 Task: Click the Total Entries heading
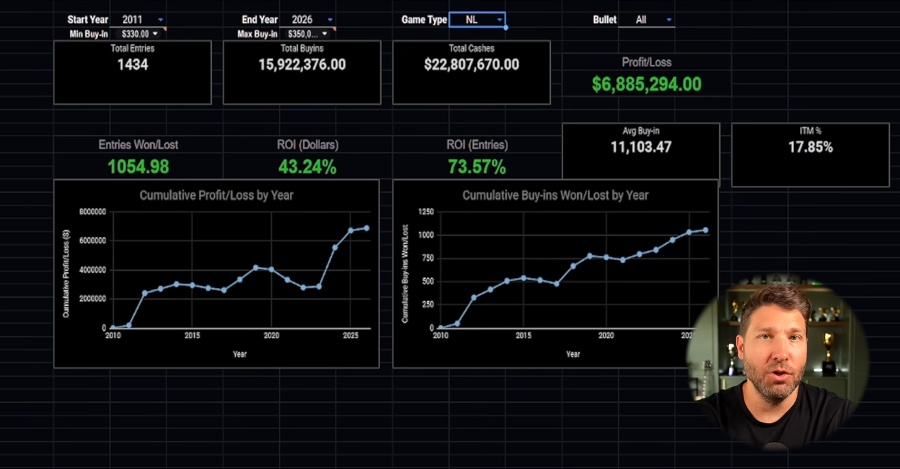click(133, 48)
